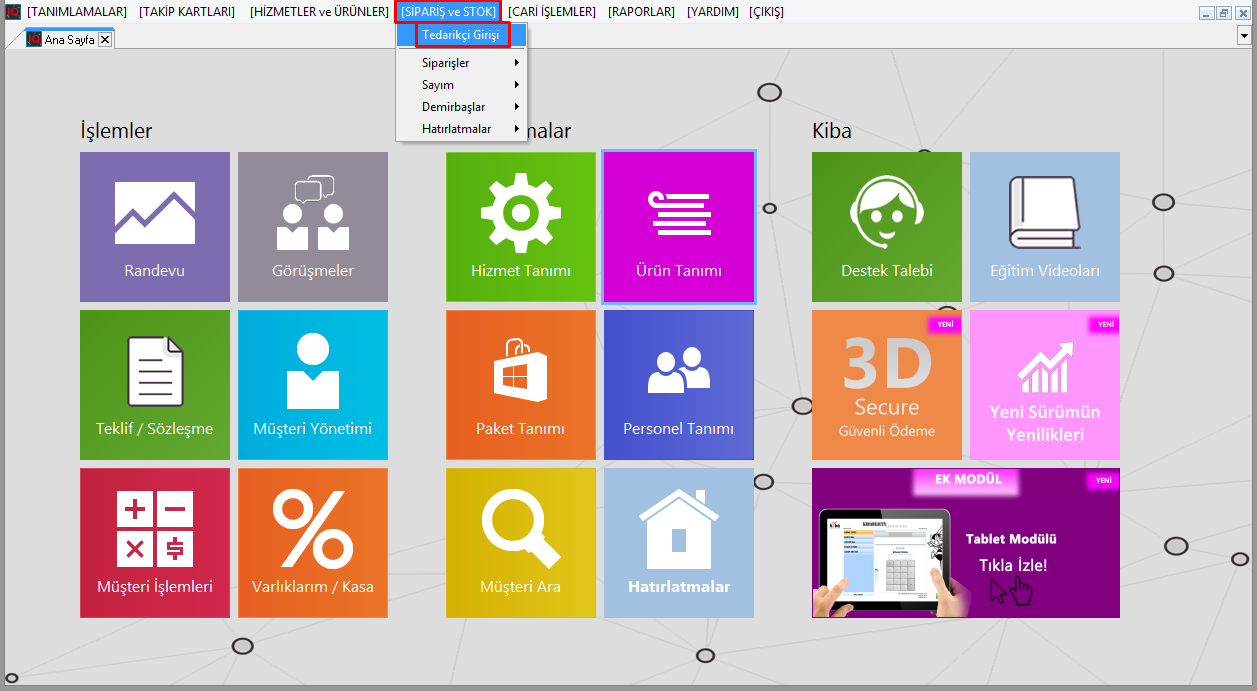Close the Ana Sayfa tab

[105, 39]
